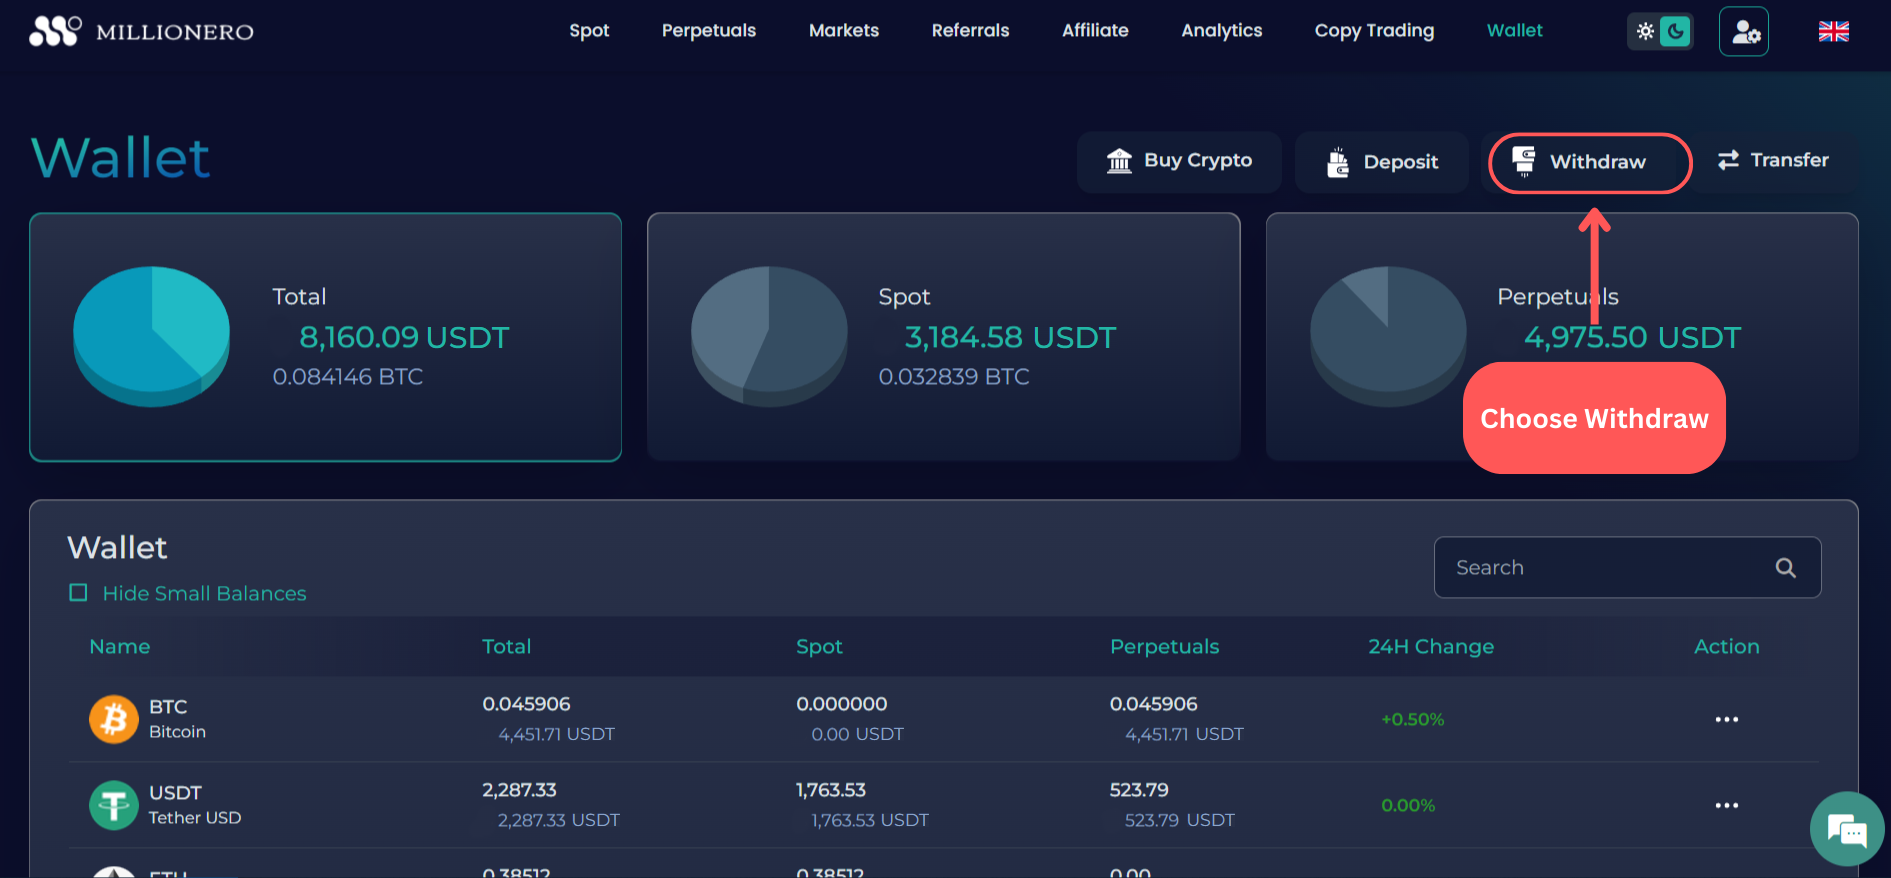Click the Deposit button
This screenshot has width=1891, height=878.
tap(1381, 162)
